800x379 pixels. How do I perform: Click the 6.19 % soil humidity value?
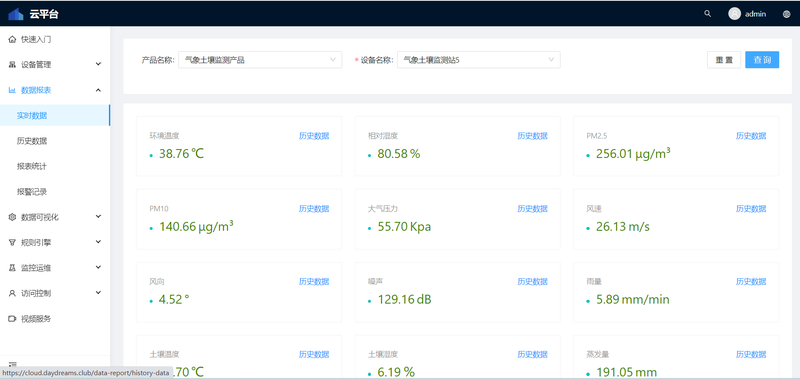tap(396, 372)
